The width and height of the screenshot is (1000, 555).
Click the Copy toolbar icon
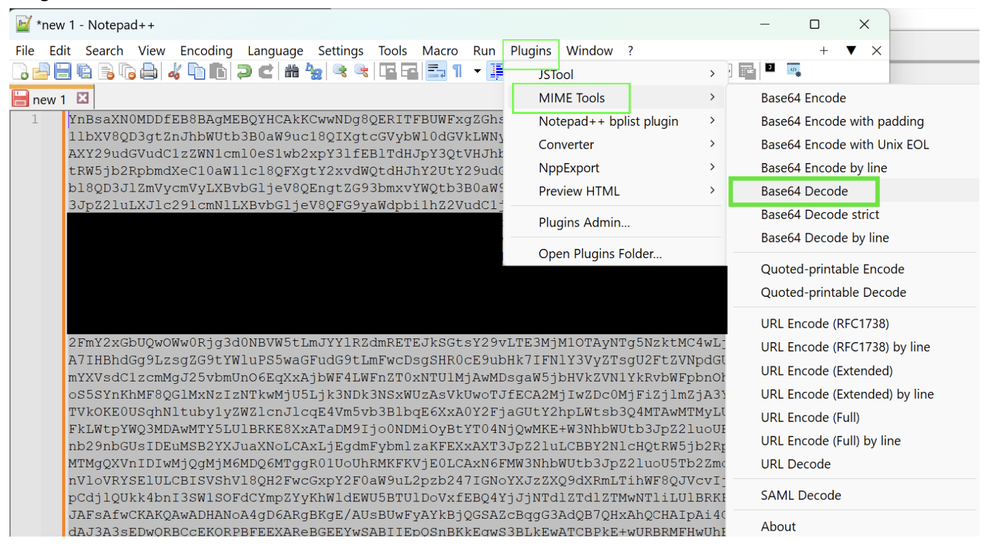coord(196,71)
